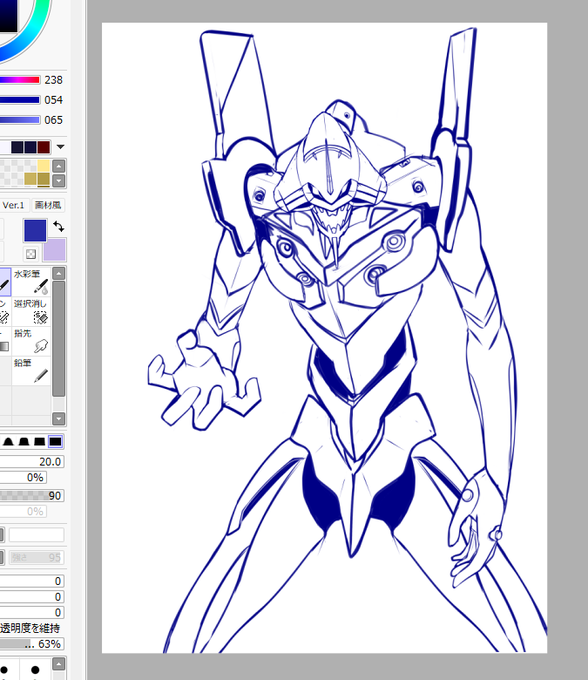This screenshot has height=680, width=588.
Task: Select the round bell brush edge shape
Action: 8,442
